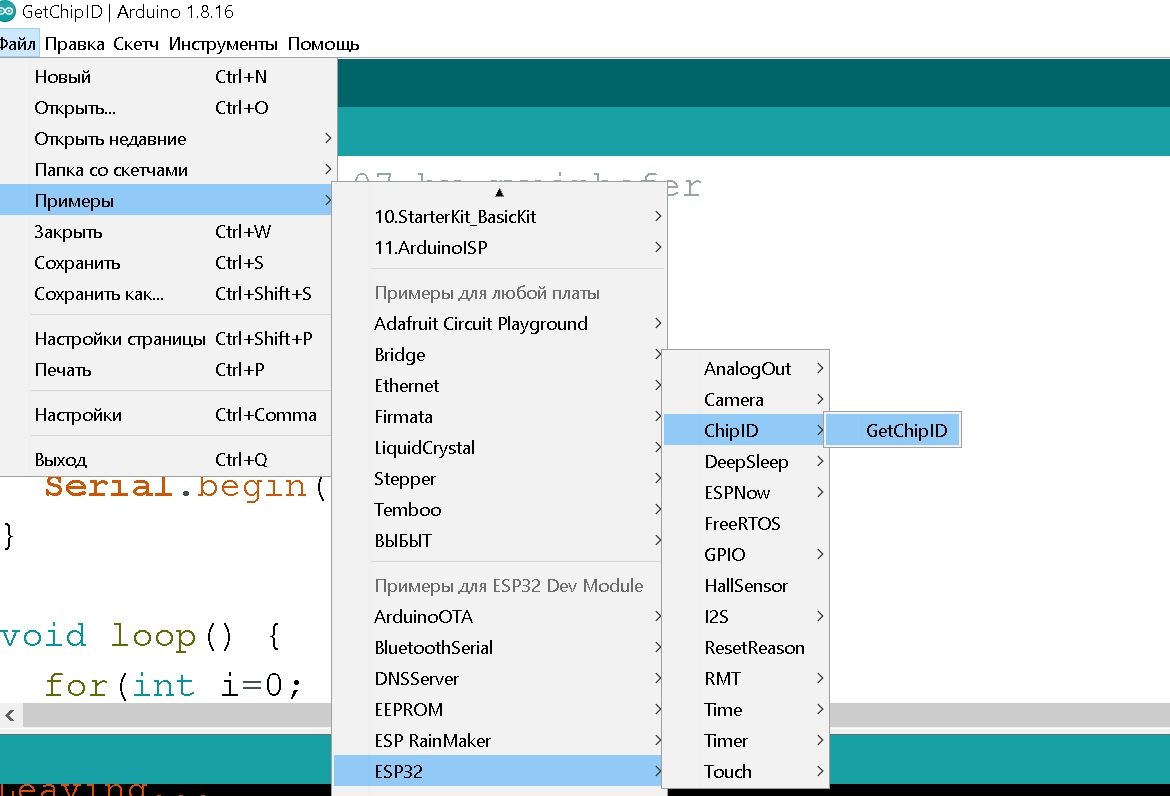This screenshot has width=1170, height=796.
Task: Open the ВЫБЫТ examples submenu
Action: pos(499,541)
